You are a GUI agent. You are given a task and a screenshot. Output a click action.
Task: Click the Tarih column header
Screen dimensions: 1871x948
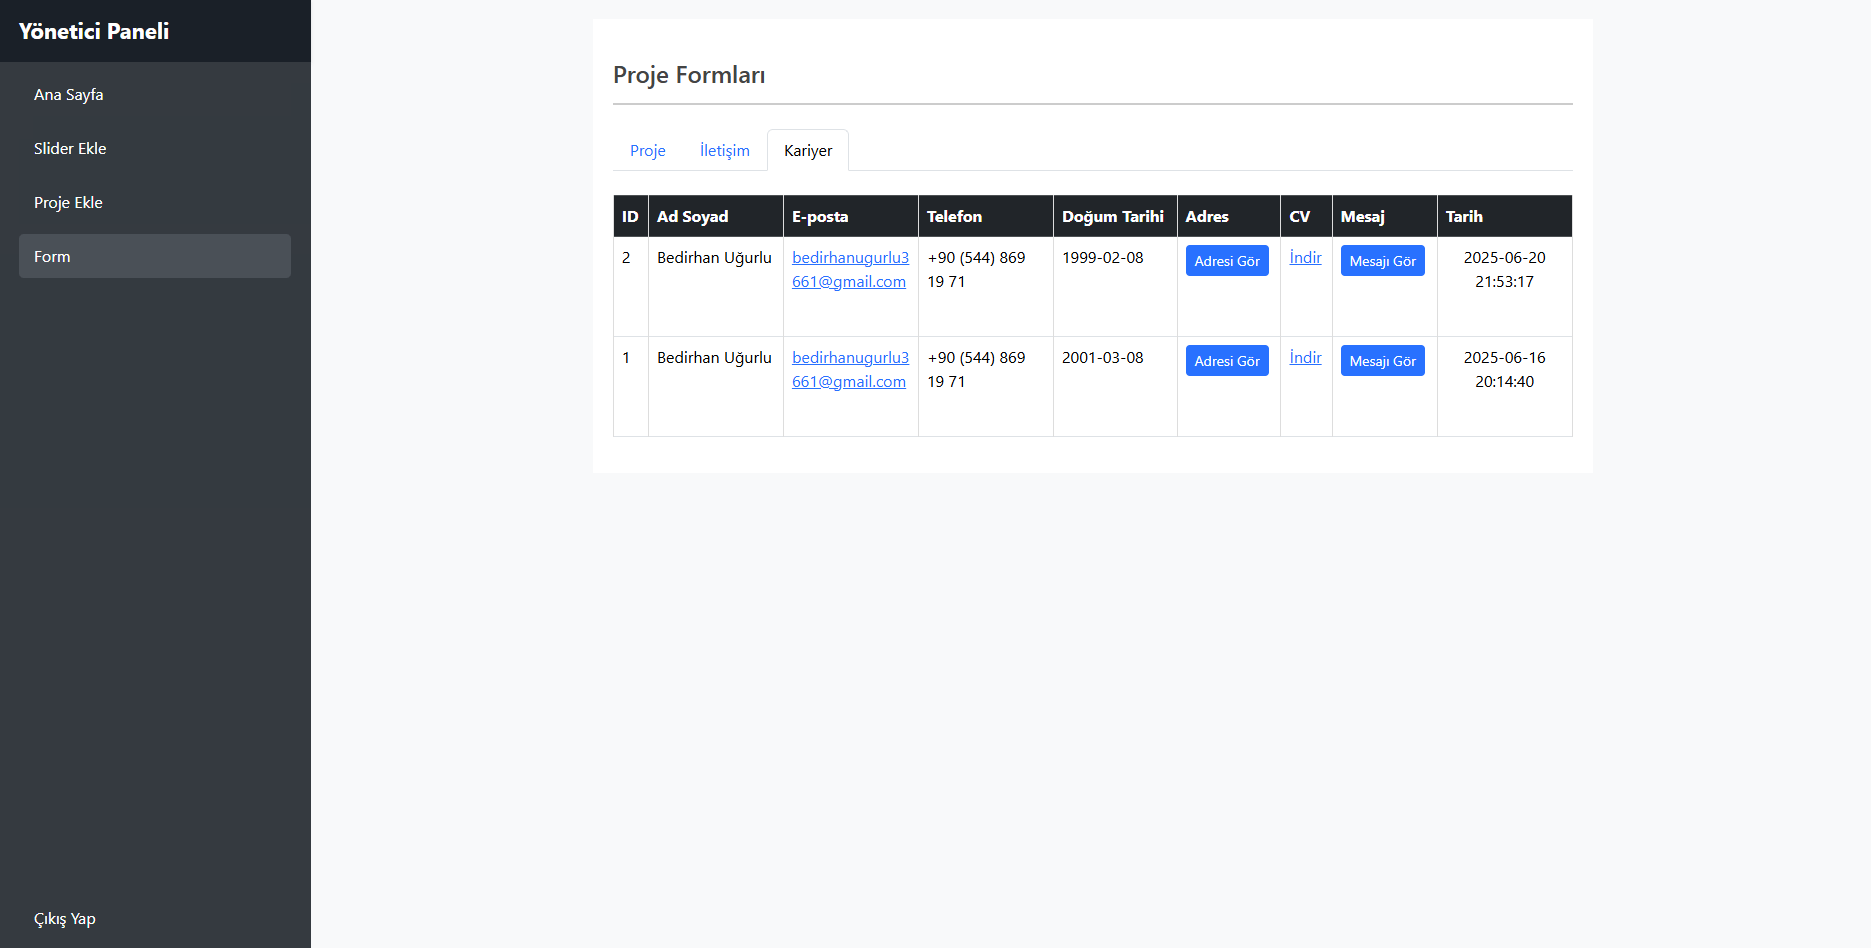(x=1464, y=217)
